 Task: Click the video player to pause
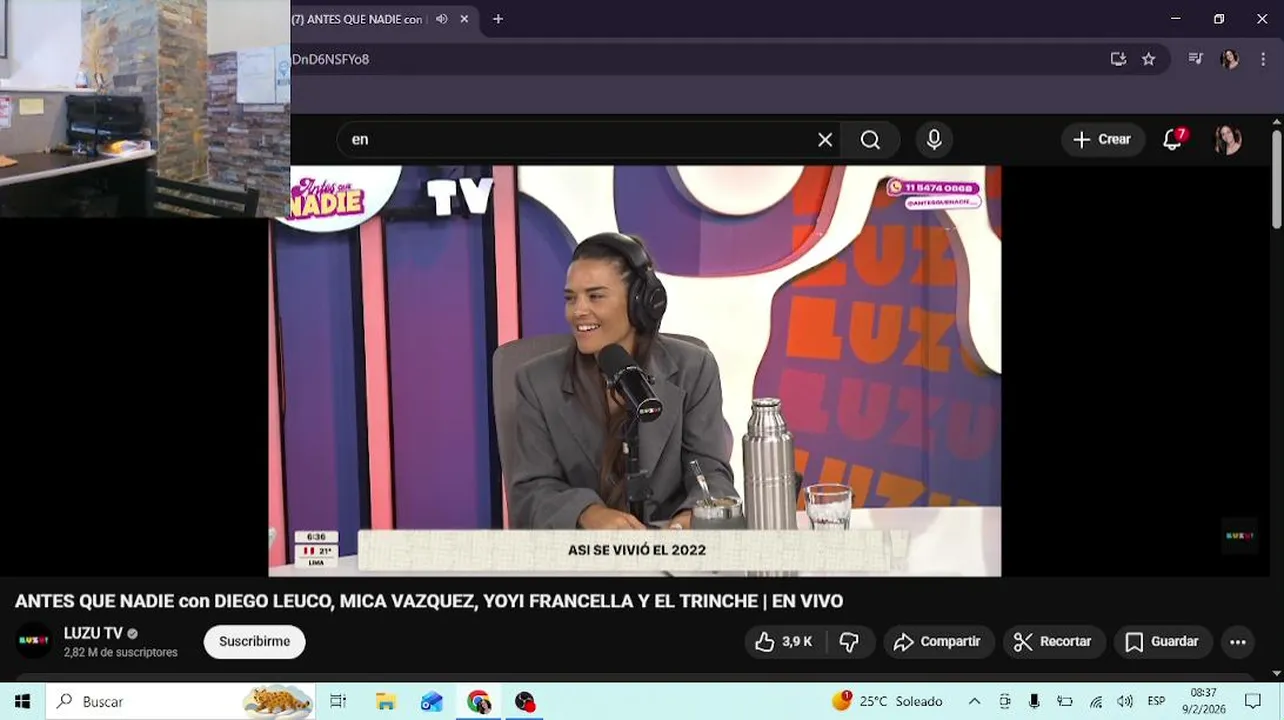click(634, 370)
